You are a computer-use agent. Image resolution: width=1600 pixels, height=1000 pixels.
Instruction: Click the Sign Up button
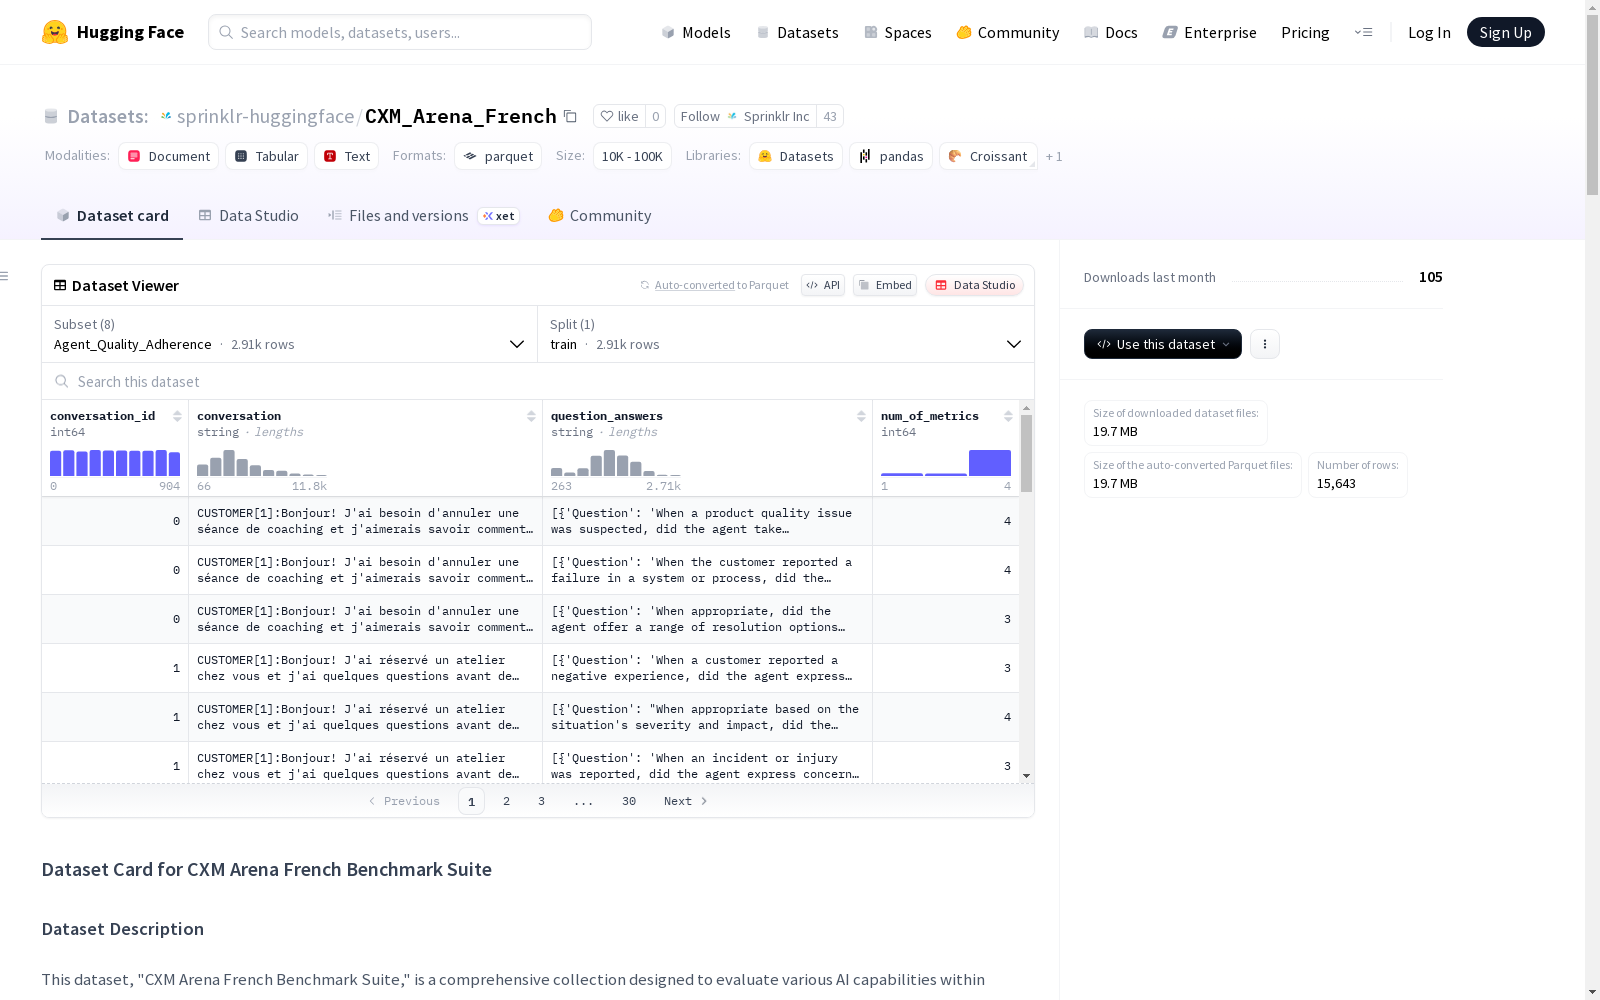pos(1505,32)
